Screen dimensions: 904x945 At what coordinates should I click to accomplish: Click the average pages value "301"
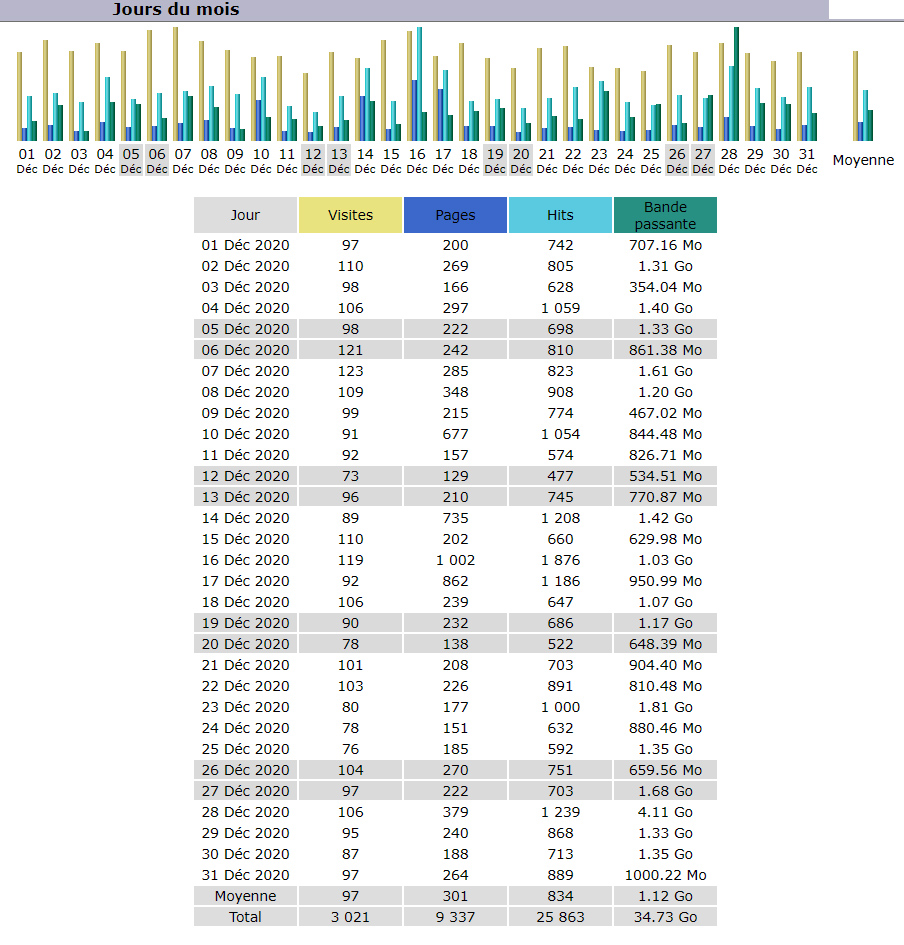(x=455, y=896)
